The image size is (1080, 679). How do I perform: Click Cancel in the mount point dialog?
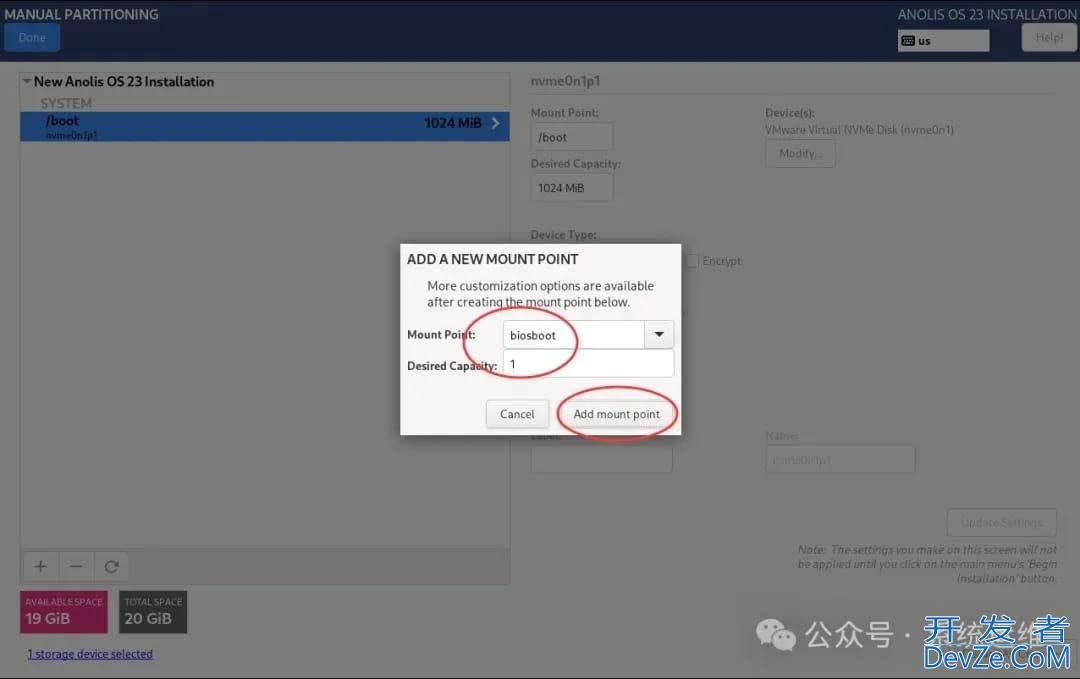(517, 414)
